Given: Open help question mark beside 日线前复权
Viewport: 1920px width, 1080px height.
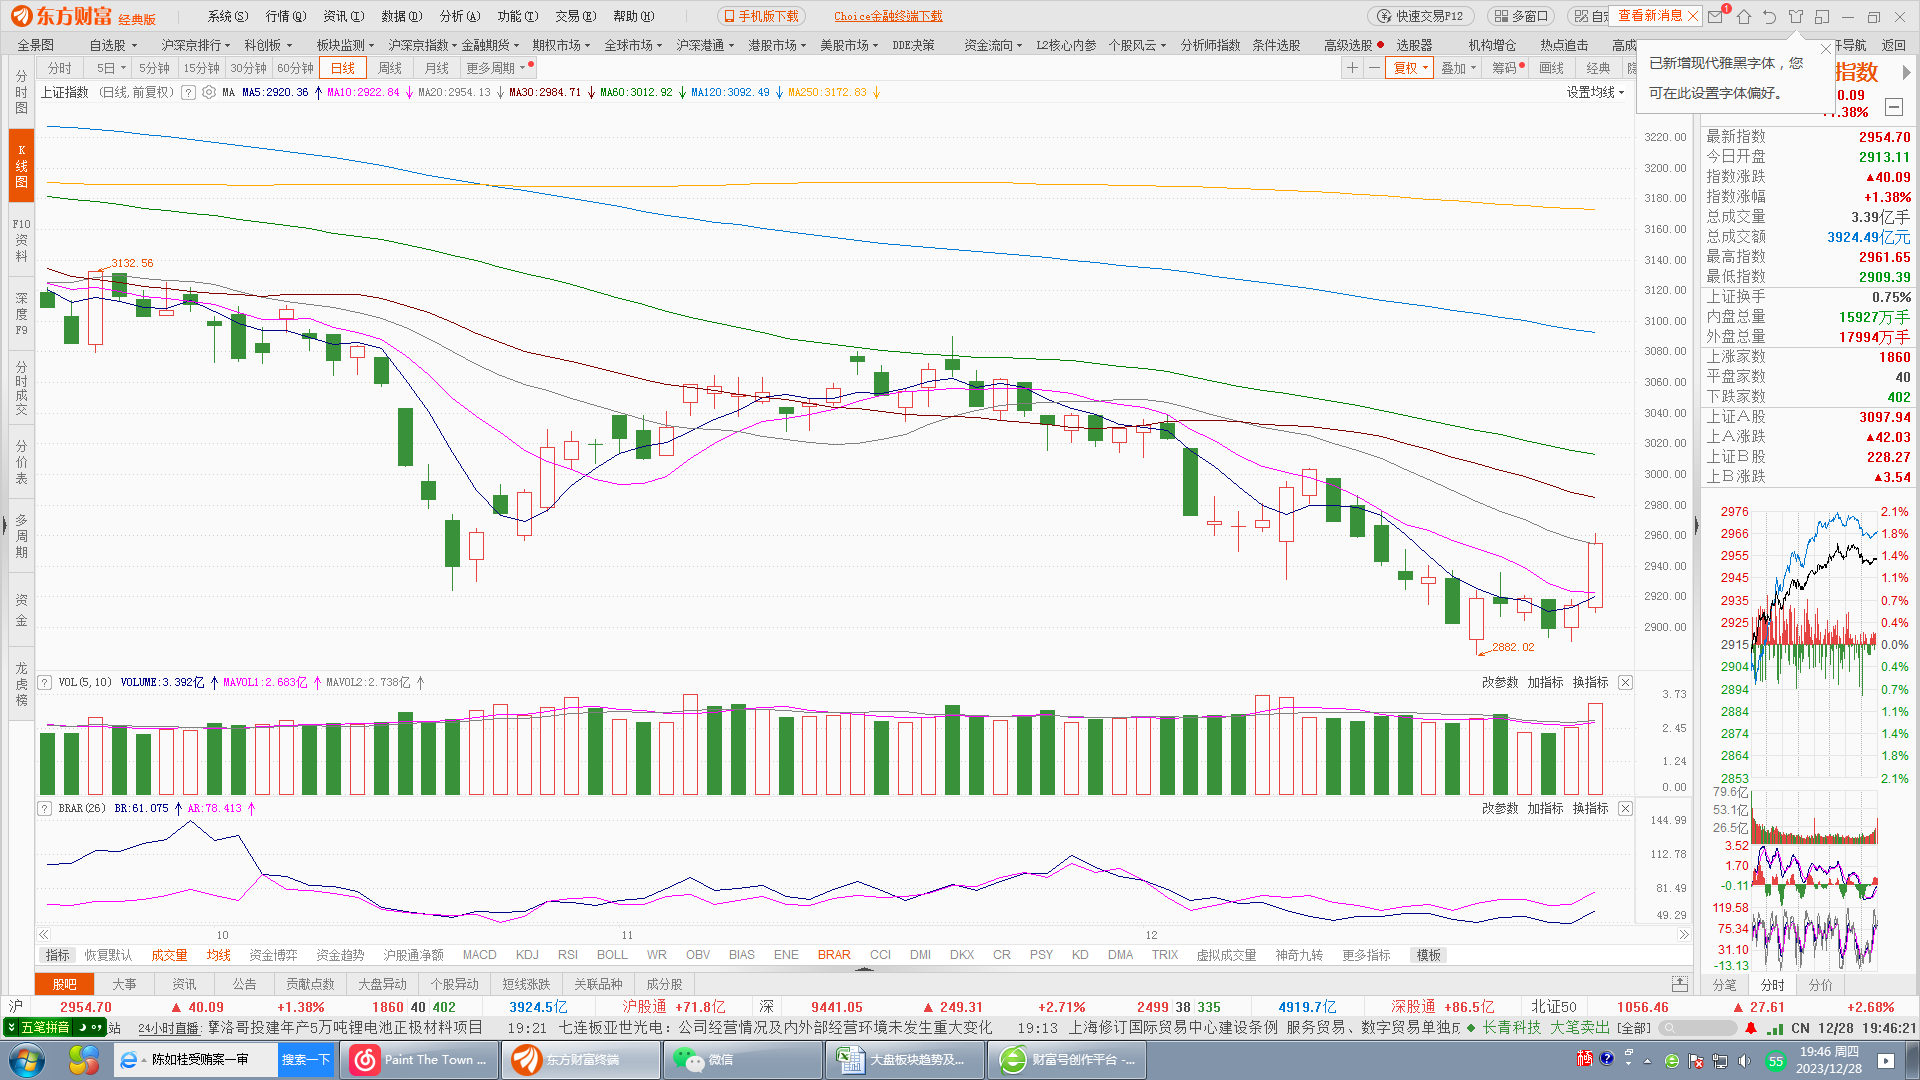Looking at the screenshot, I should pos(188,92).
